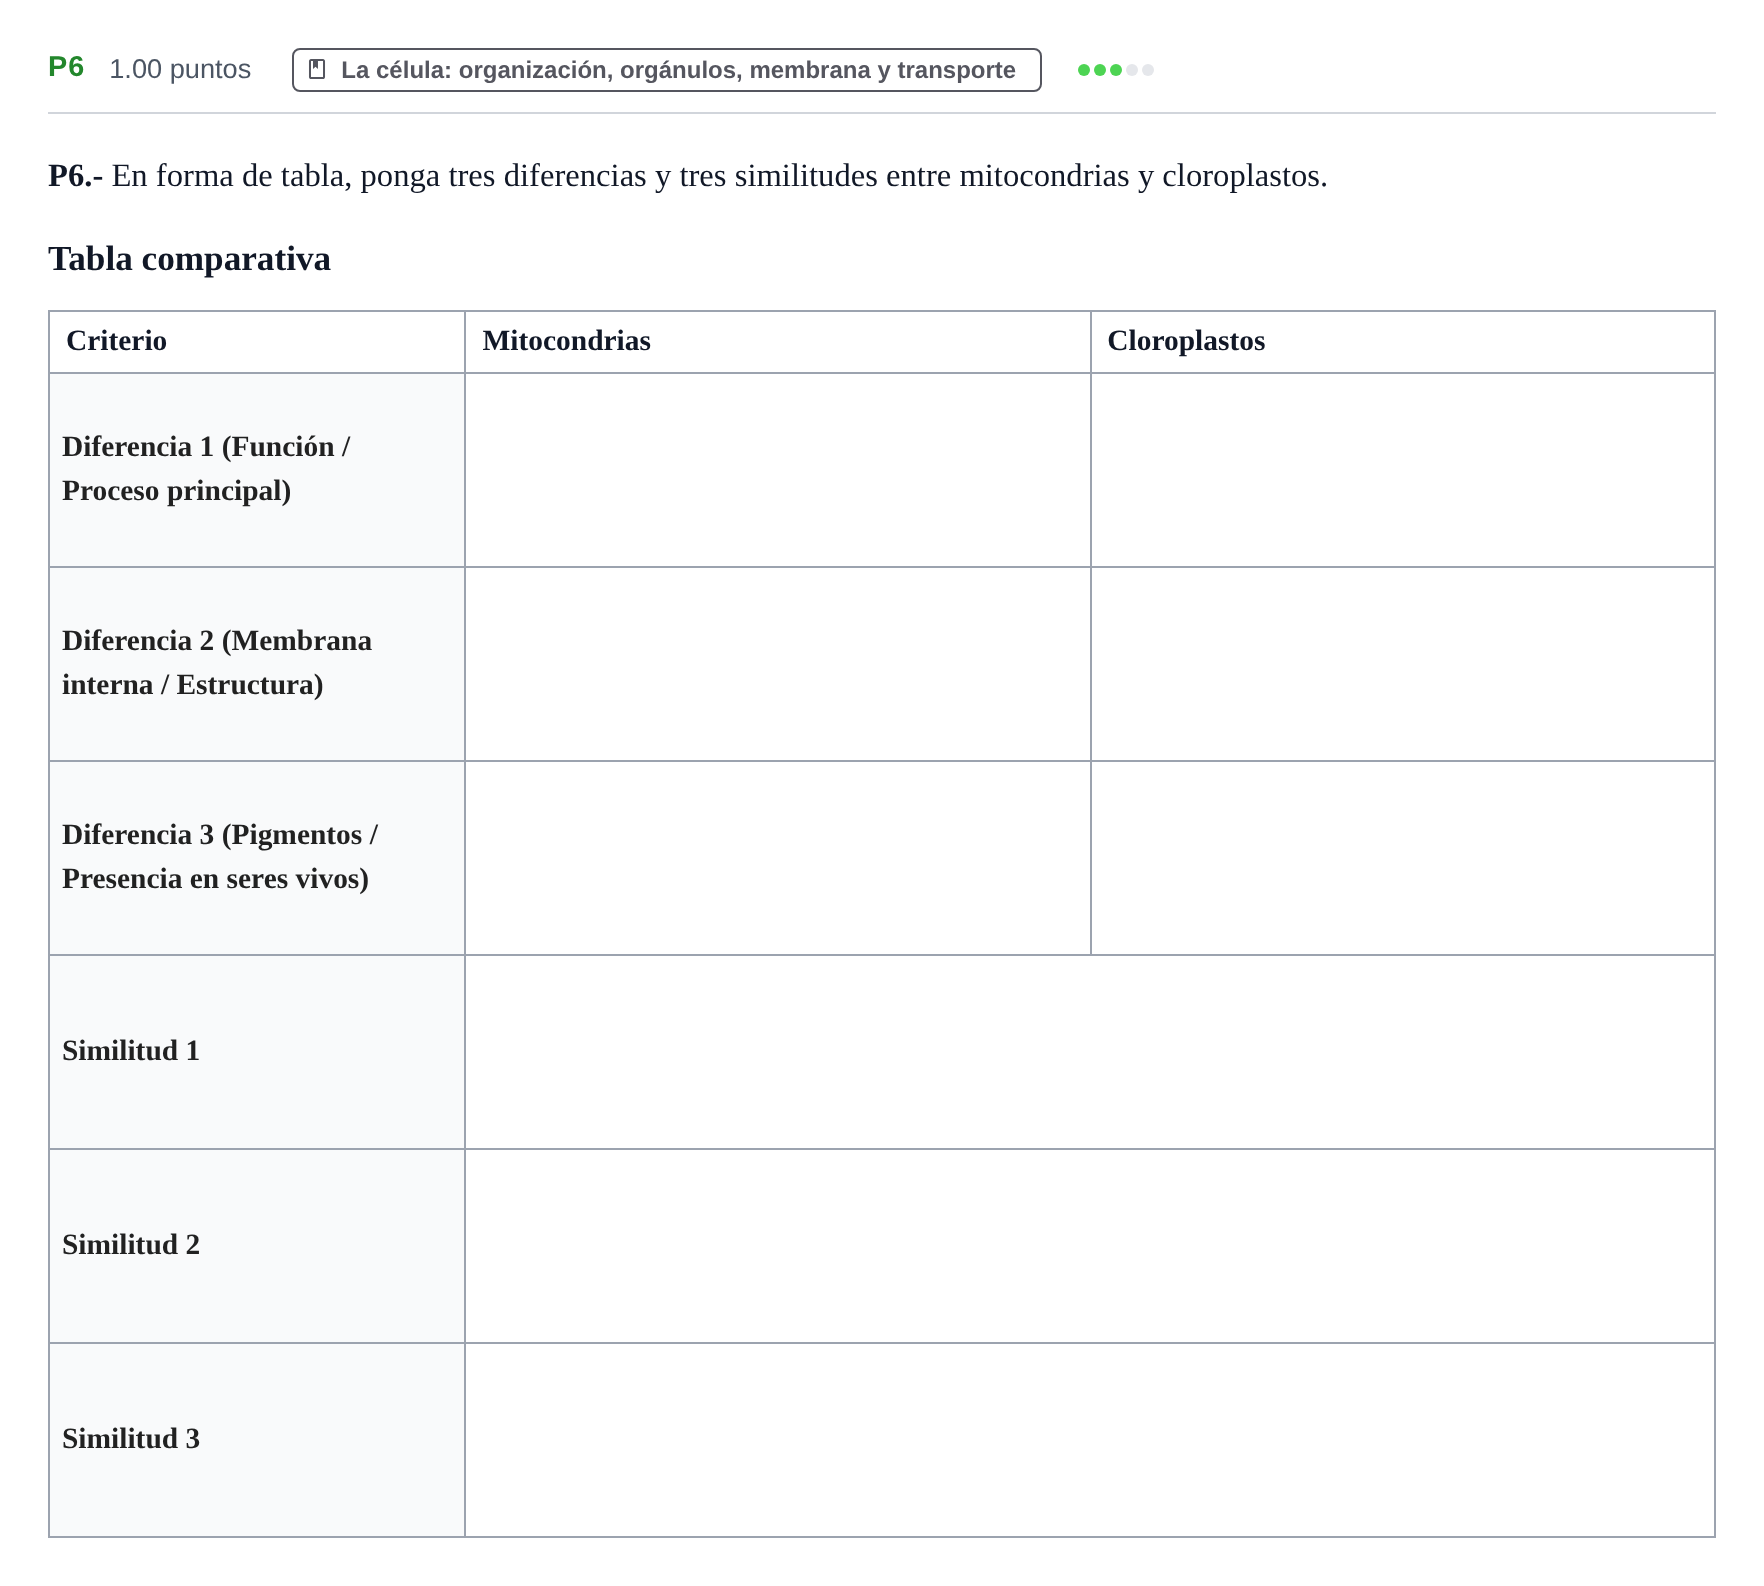Click the 'Similitud 2' row label
Image resolution: width=1764 pixels, height=1586 pixels.
131,1245
